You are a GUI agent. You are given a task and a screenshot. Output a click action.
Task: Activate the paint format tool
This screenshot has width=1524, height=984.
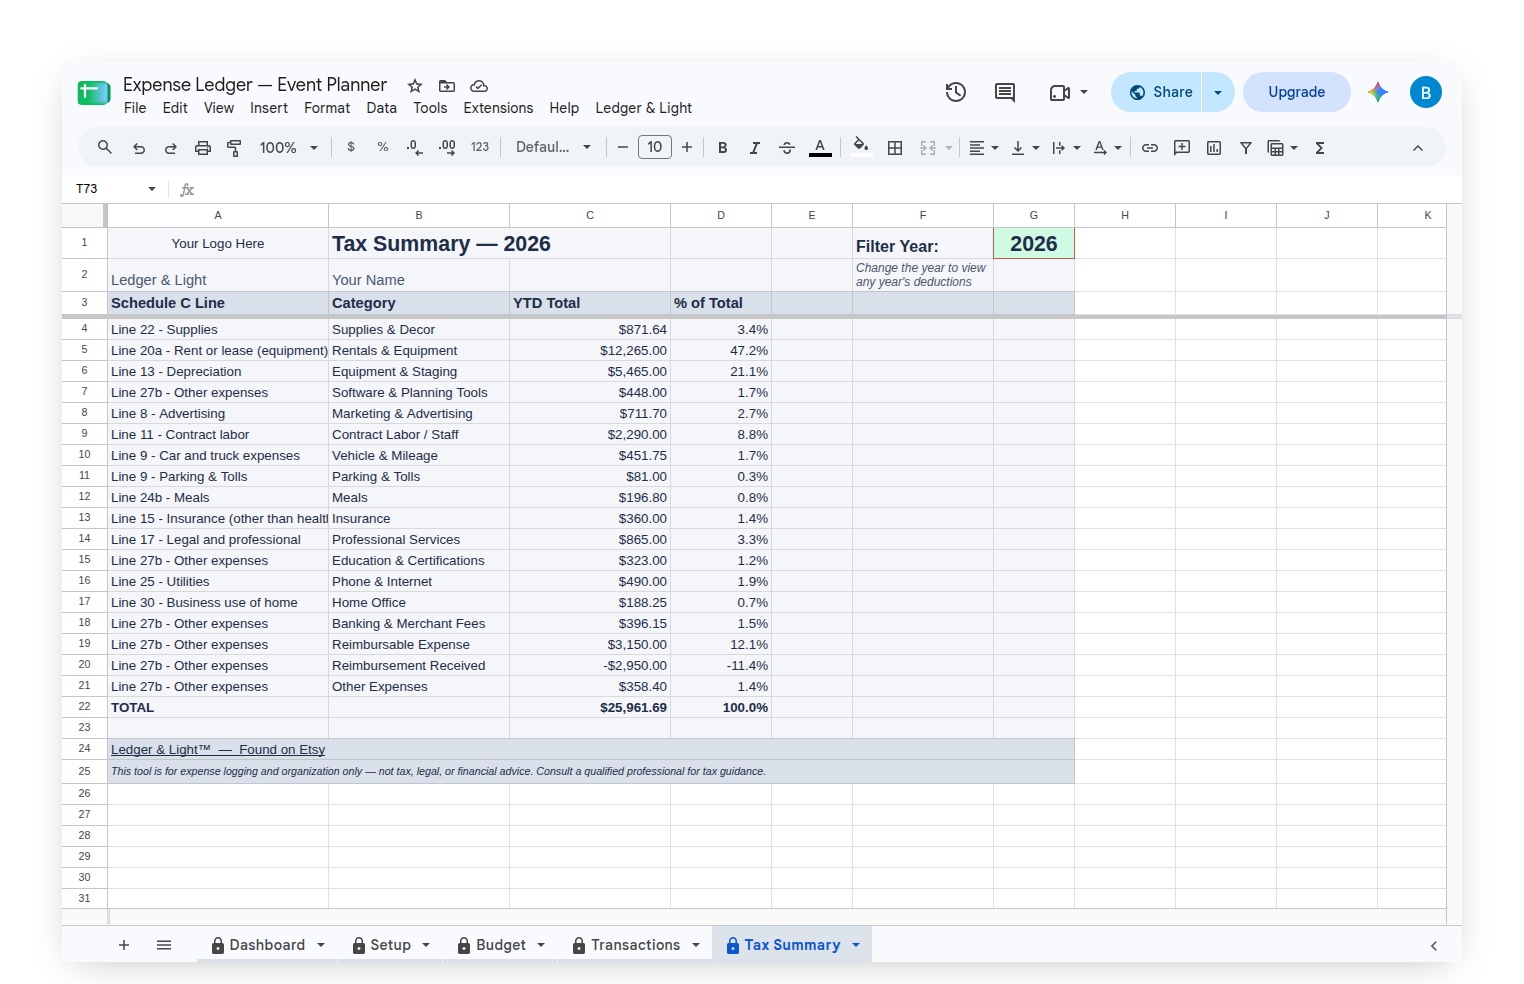click(235, 148)
